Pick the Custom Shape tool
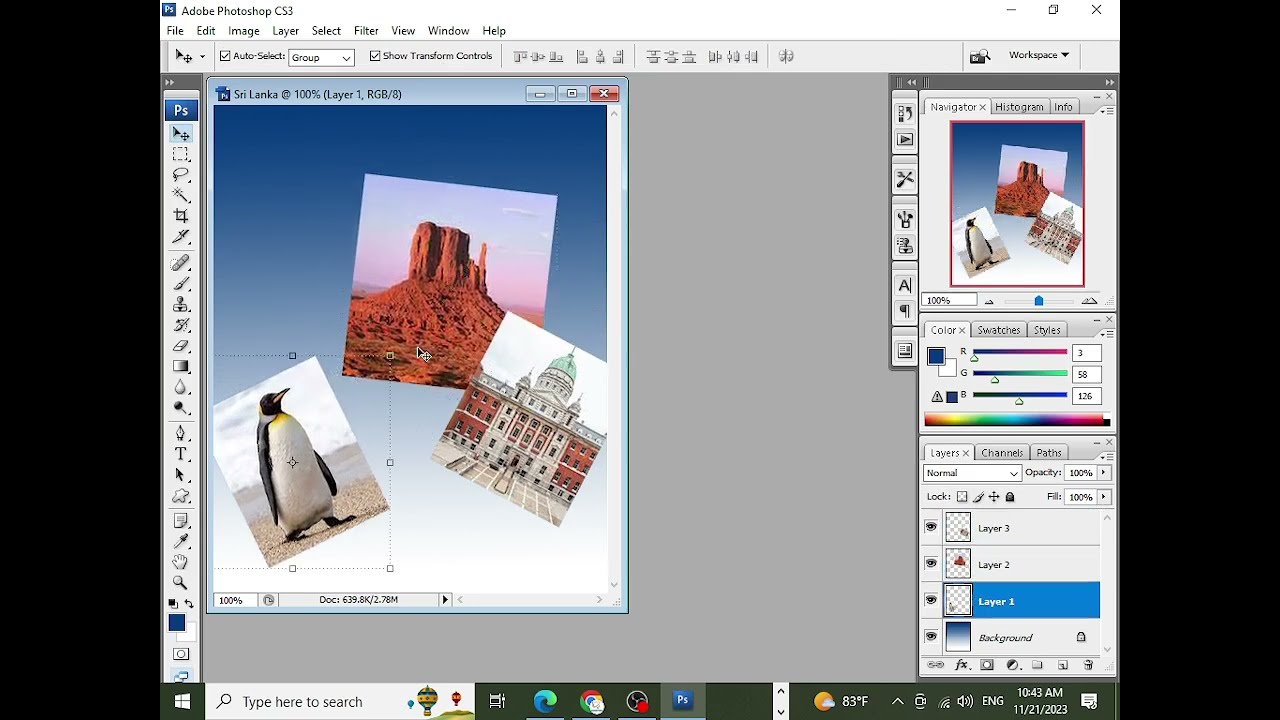Viewport: 1280px width, 720px height. (181, 496)
